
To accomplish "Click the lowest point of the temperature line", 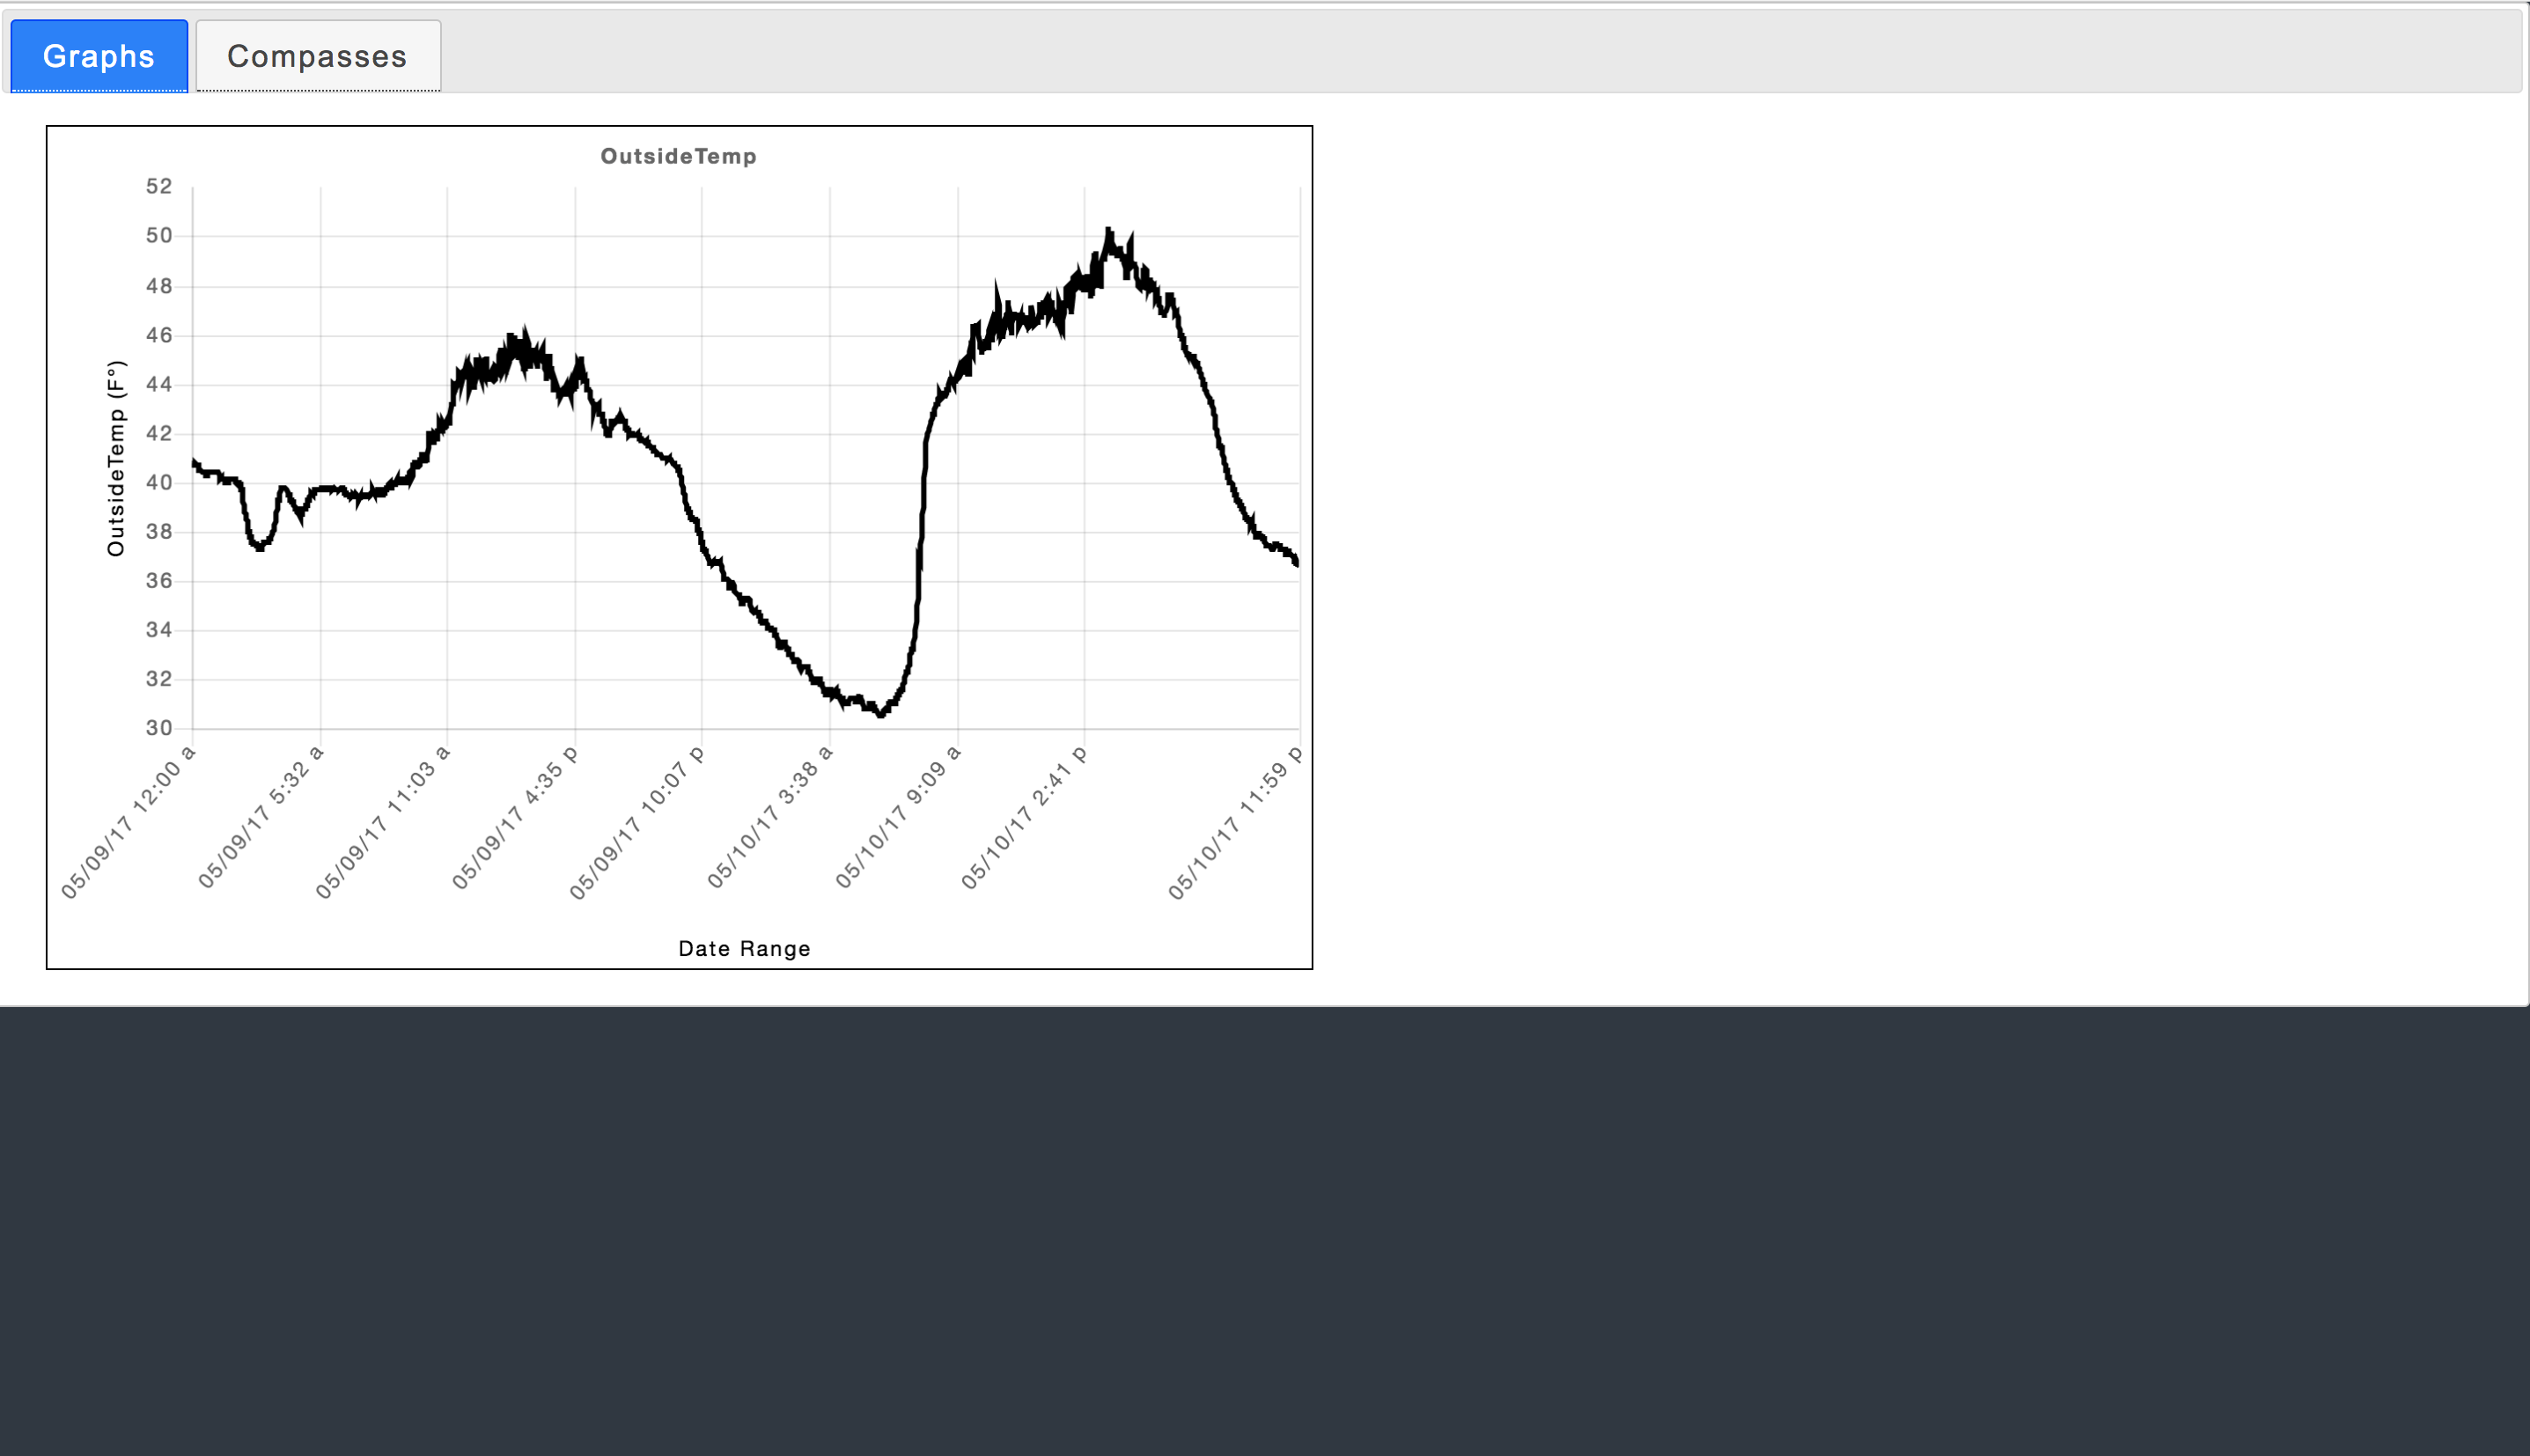I will 881,714.
